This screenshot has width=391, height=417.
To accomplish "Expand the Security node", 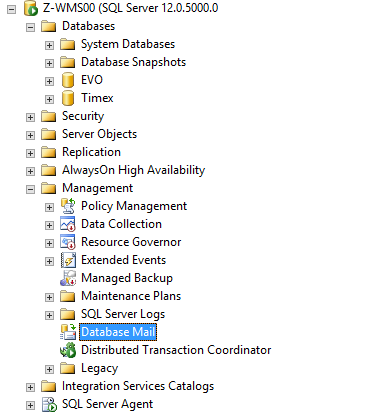I will coord(30,117).
